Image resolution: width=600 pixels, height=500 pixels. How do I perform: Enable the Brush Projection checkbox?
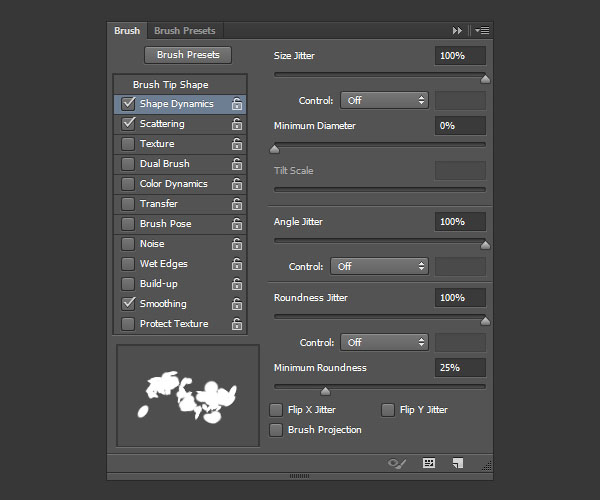pos(276,430)
